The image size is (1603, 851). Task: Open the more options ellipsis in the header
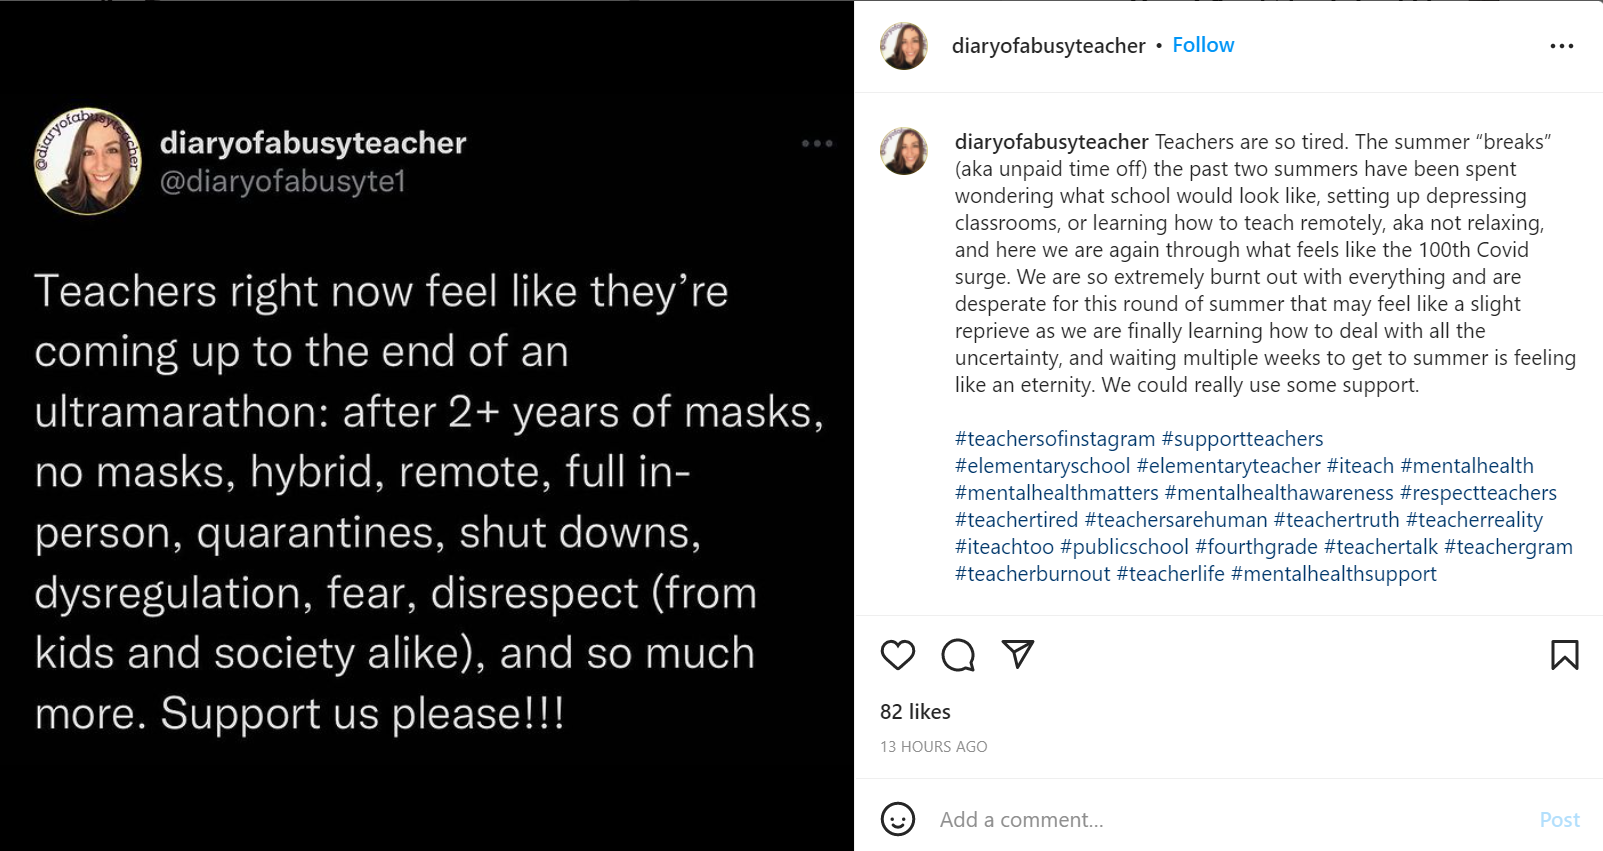pos(1561,46)
